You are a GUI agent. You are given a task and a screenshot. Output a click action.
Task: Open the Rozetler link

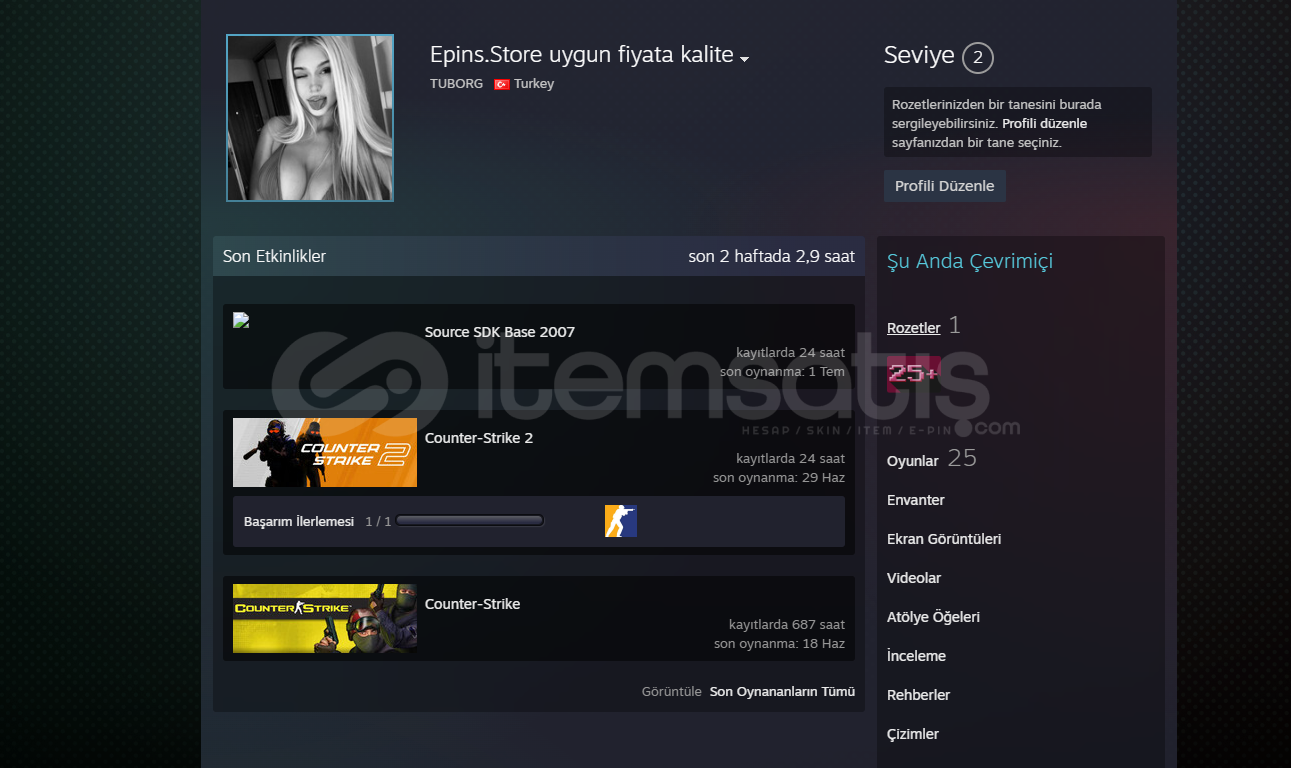coord(914,328)
